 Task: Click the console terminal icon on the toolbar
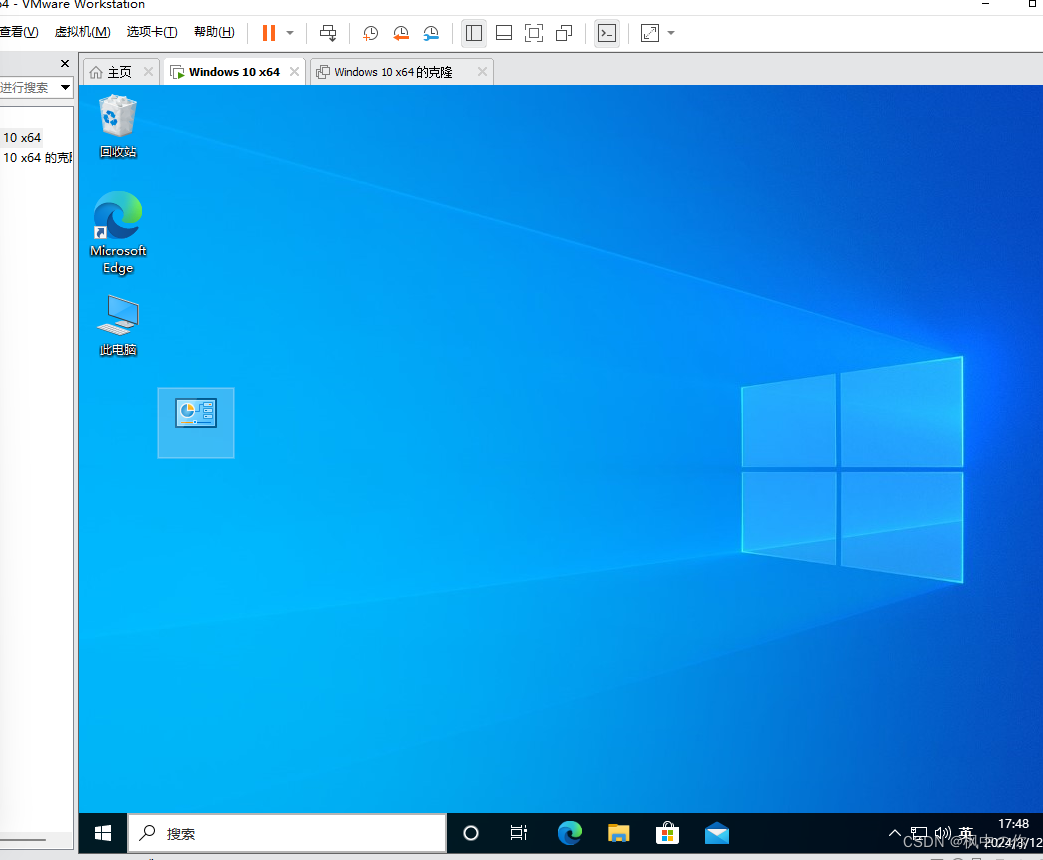tap(607, 32)
